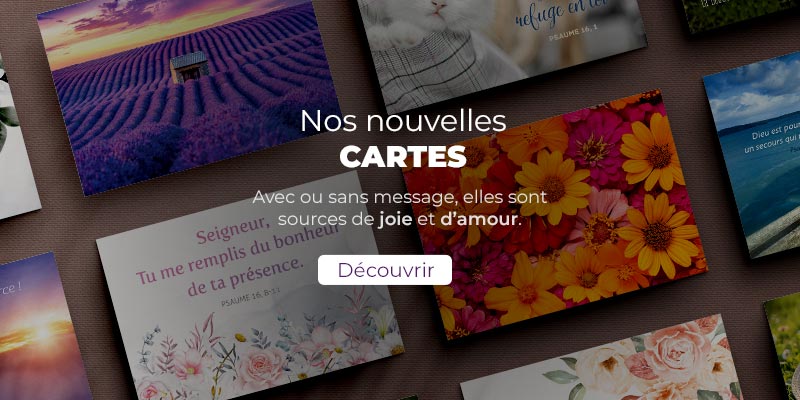Open the dark green card in top corner
Screen dimensions: 800x400
[x=742, y=14]
